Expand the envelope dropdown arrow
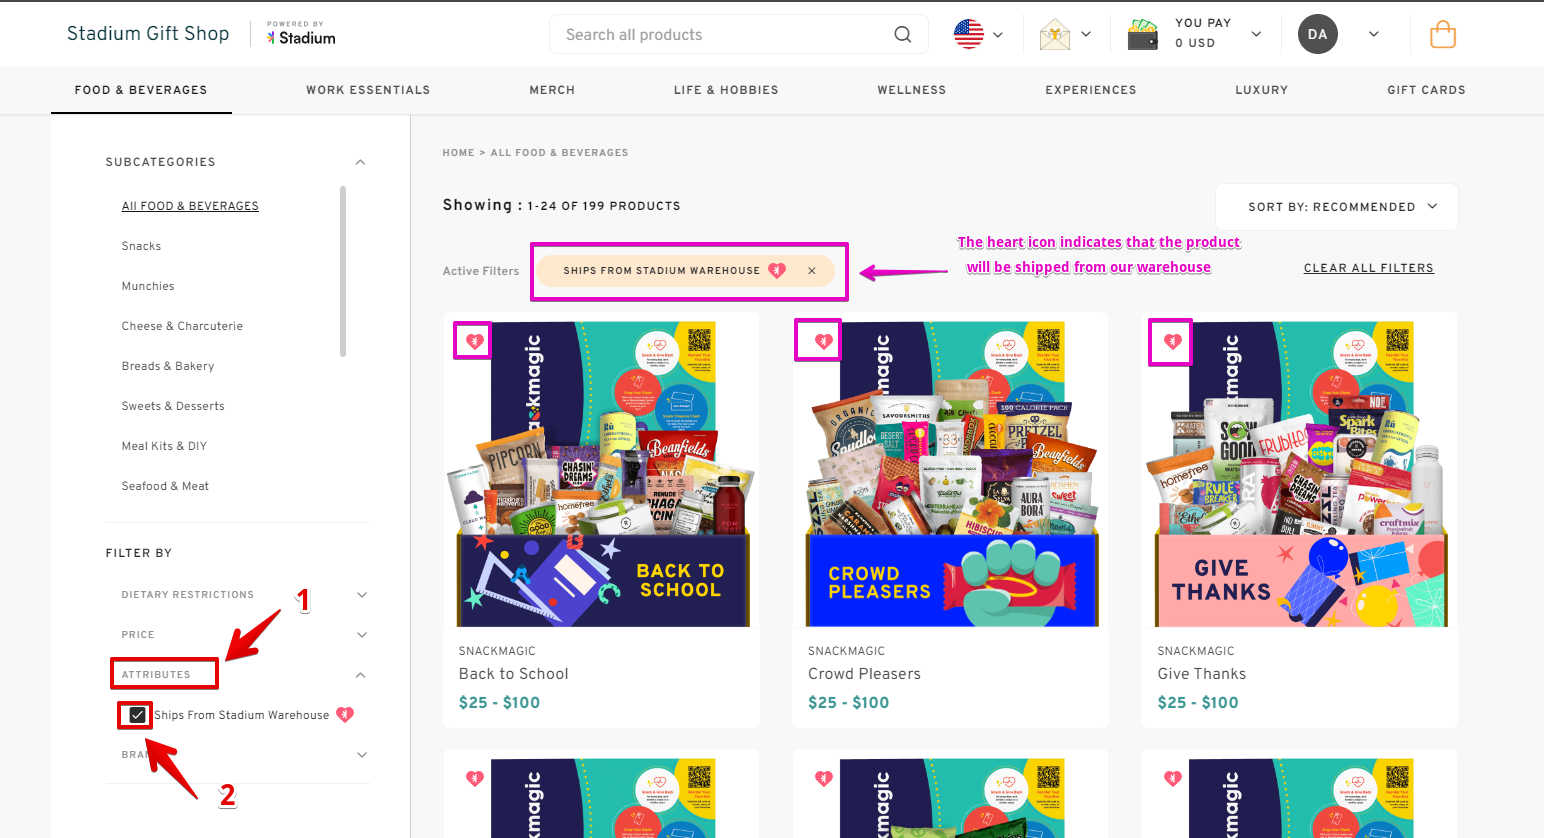The image size is (1544, 838). click(1086, 34)
